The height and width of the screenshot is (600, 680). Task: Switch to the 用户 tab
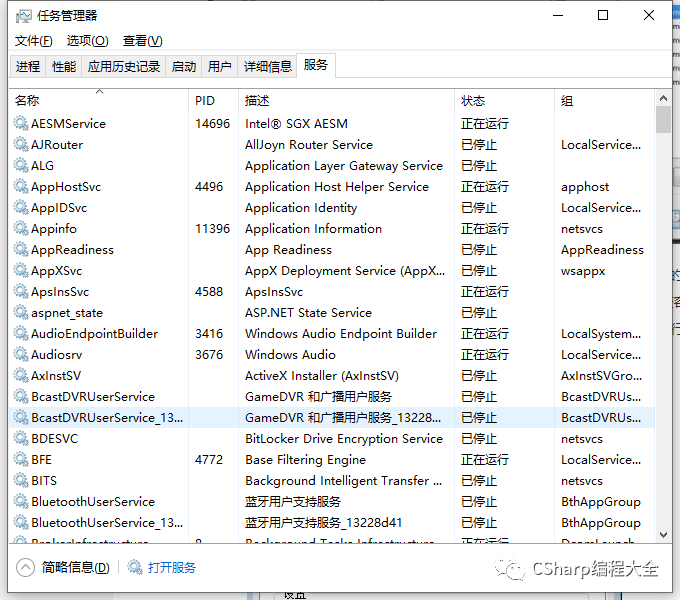(x=219, y=67)
